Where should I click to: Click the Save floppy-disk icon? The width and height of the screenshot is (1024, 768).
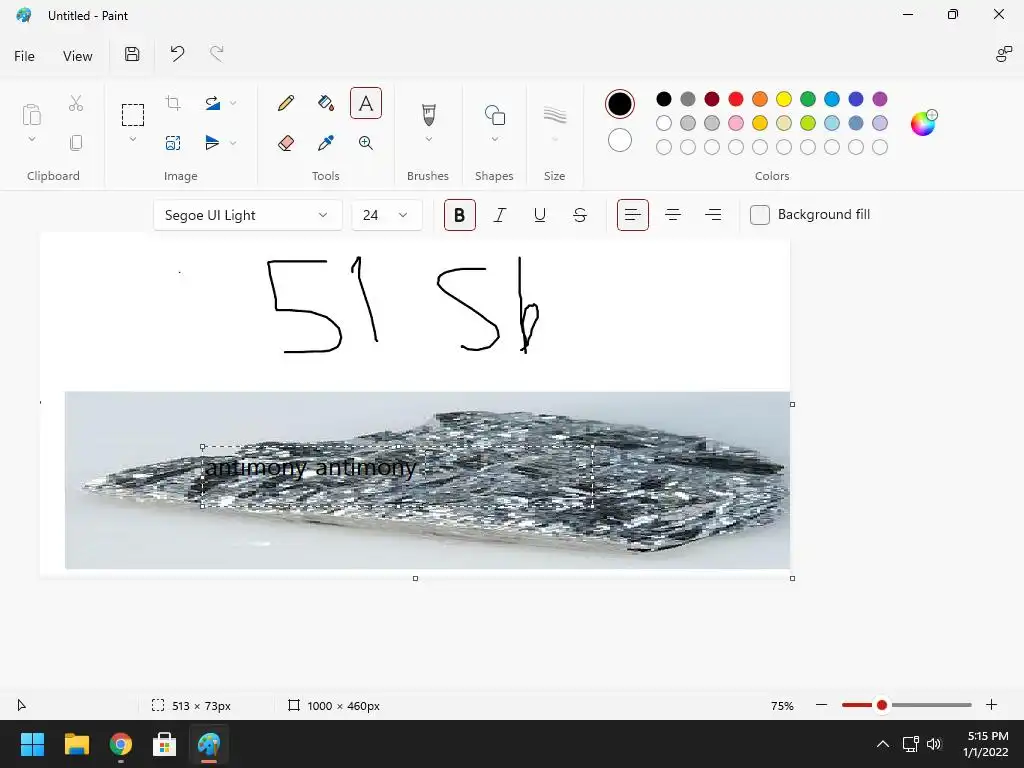click(x=132, y=54)
